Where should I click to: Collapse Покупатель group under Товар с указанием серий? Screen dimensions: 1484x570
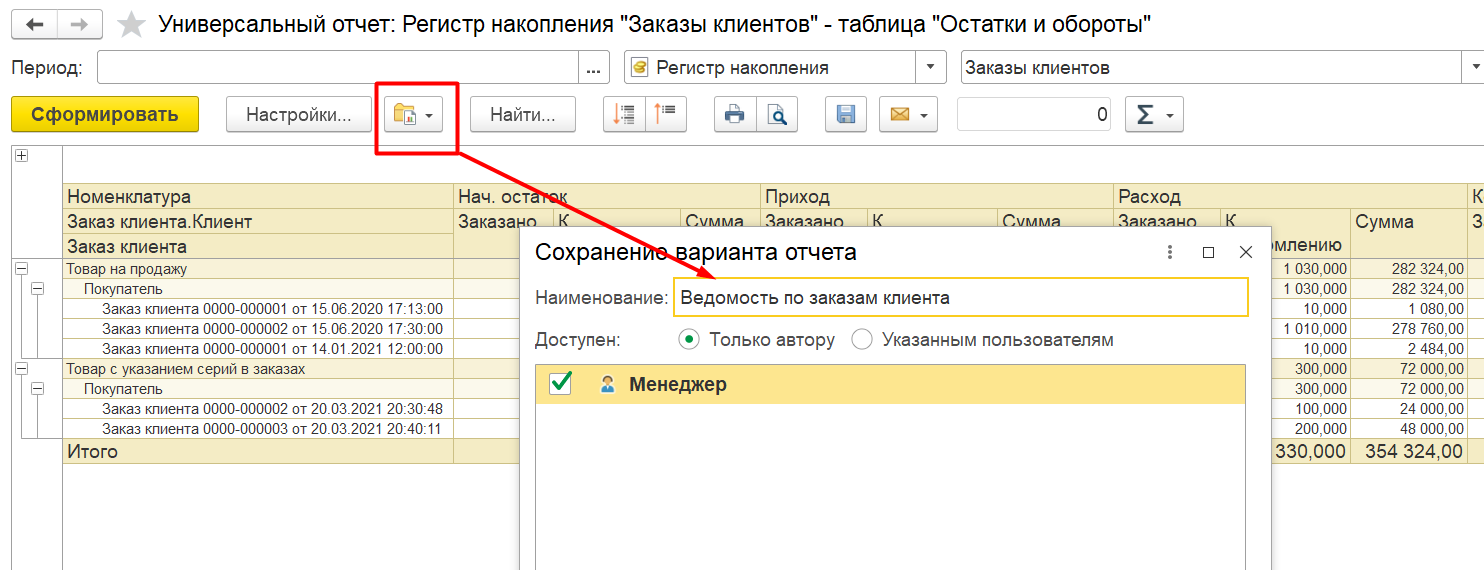38,389
